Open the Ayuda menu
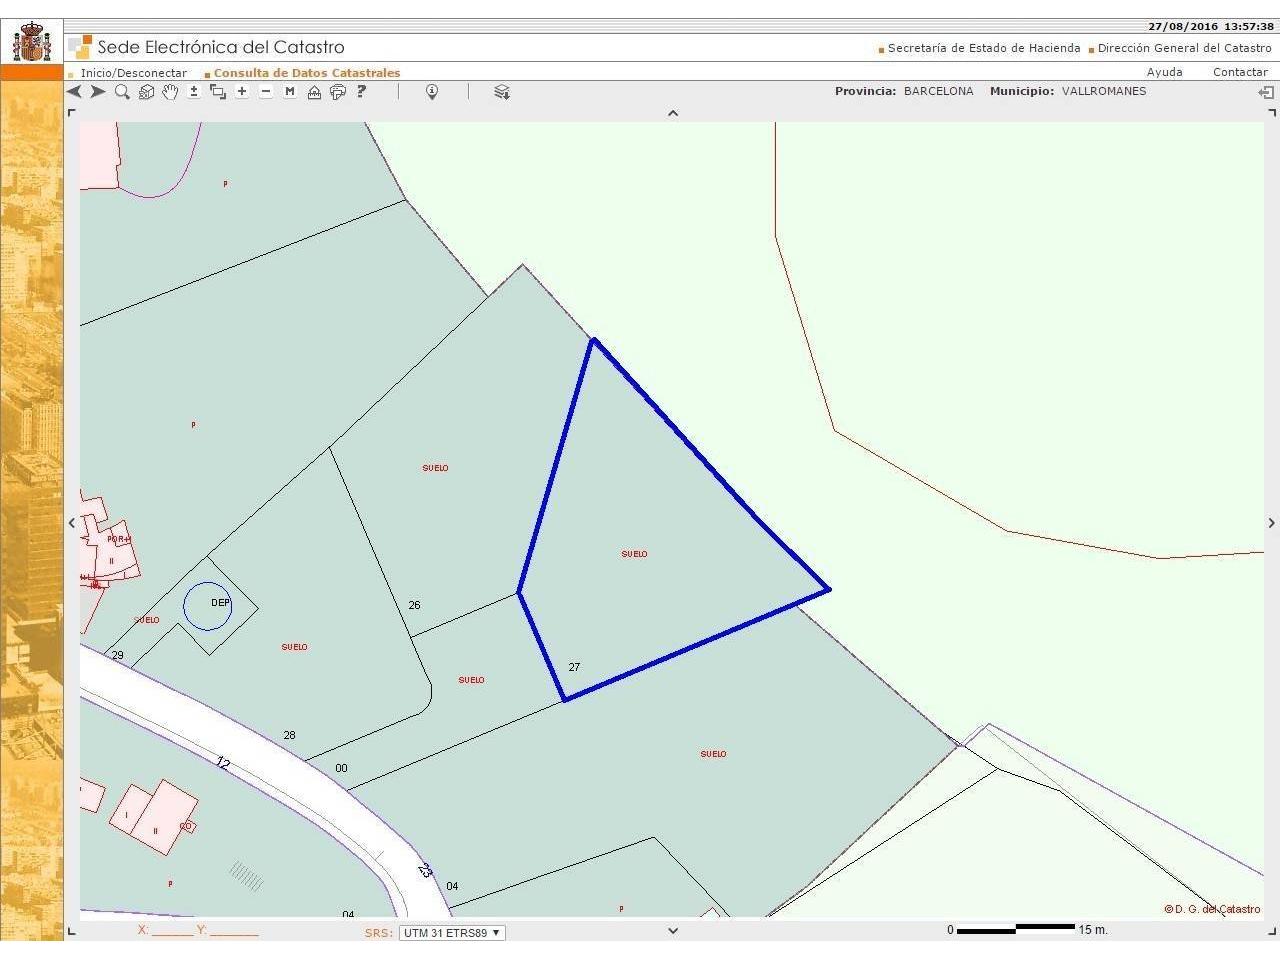The height and width of the screenshot is (960, 1280). (1164, 72)
